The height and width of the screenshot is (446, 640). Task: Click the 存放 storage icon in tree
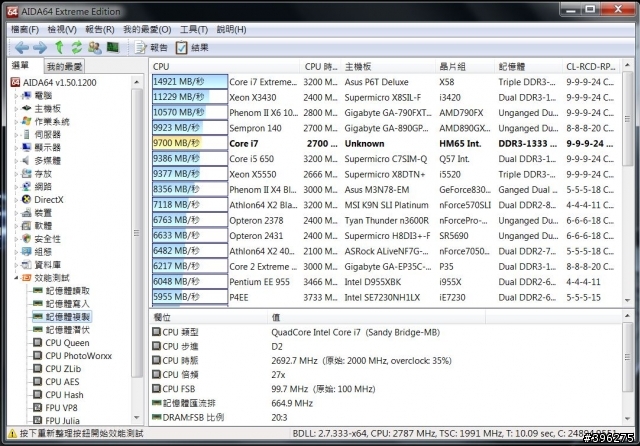pyautogui.click(x=27, y=174)
